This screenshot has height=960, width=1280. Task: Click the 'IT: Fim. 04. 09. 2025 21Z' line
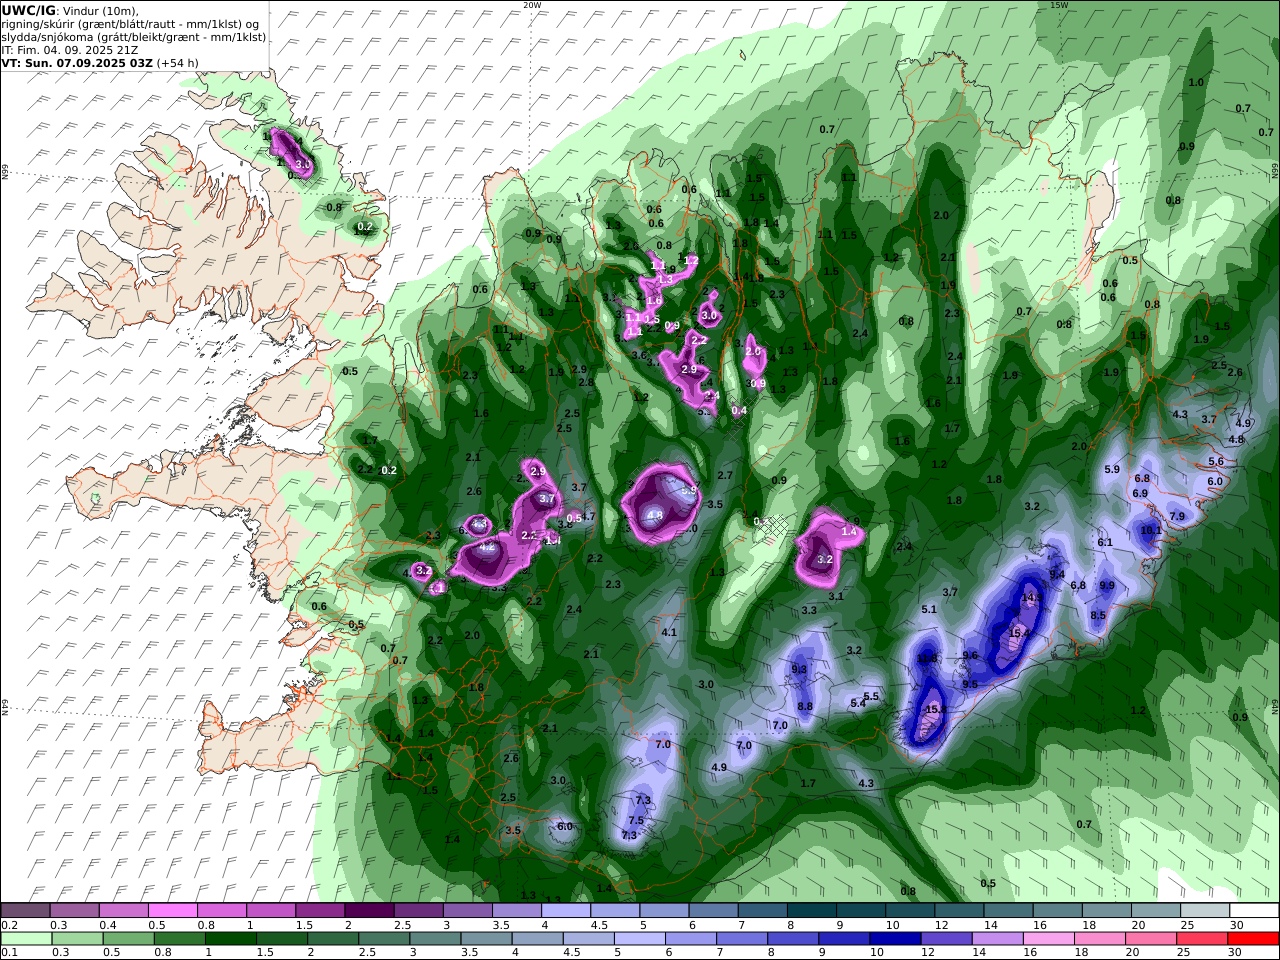[x=71, y=49]
